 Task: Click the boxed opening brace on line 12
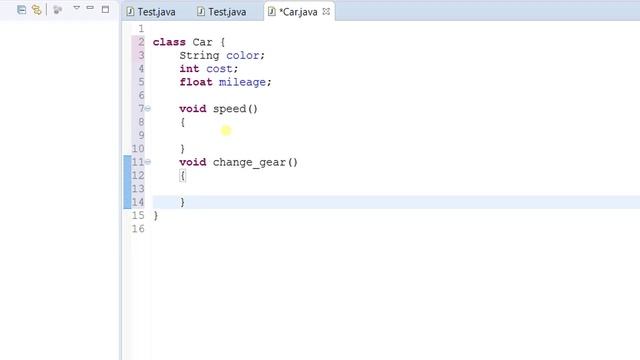click(182, 176)
